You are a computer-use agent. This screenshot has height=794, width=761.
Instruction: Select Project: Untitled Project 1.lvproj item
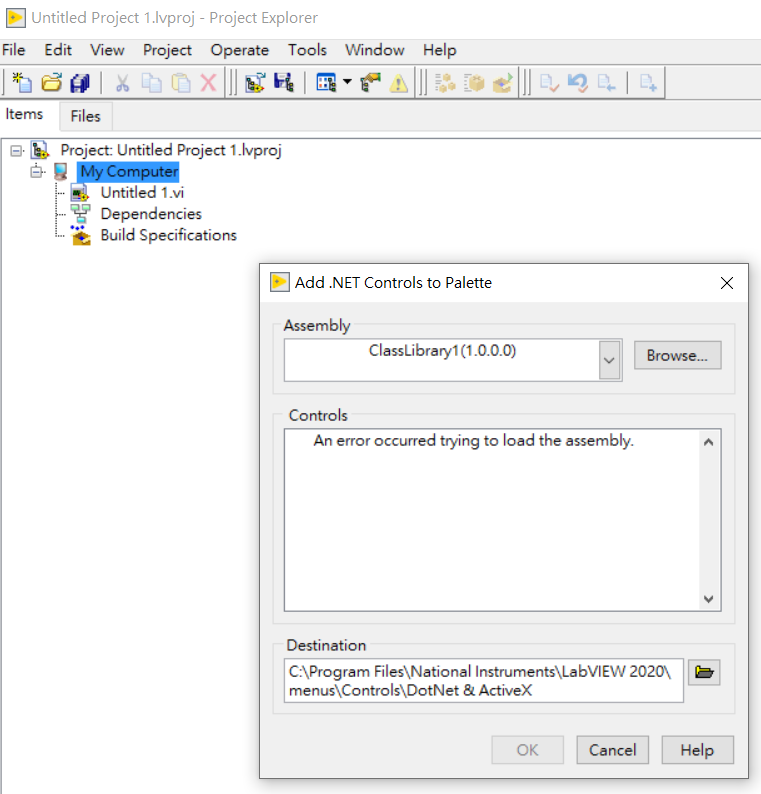tap(171, 150)
